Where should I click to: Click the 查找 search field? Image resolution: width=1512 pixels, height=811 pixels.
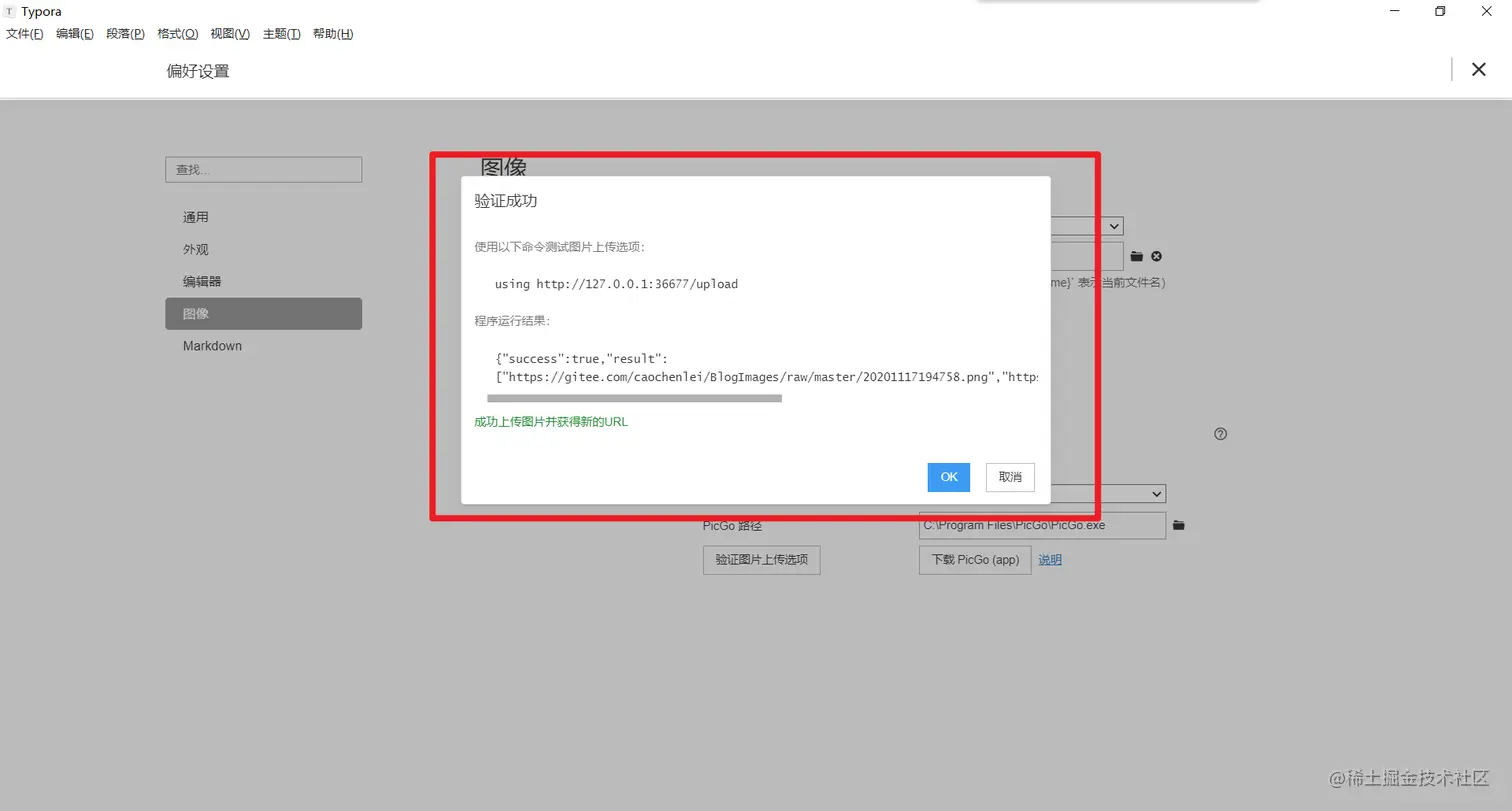point(263,169)
